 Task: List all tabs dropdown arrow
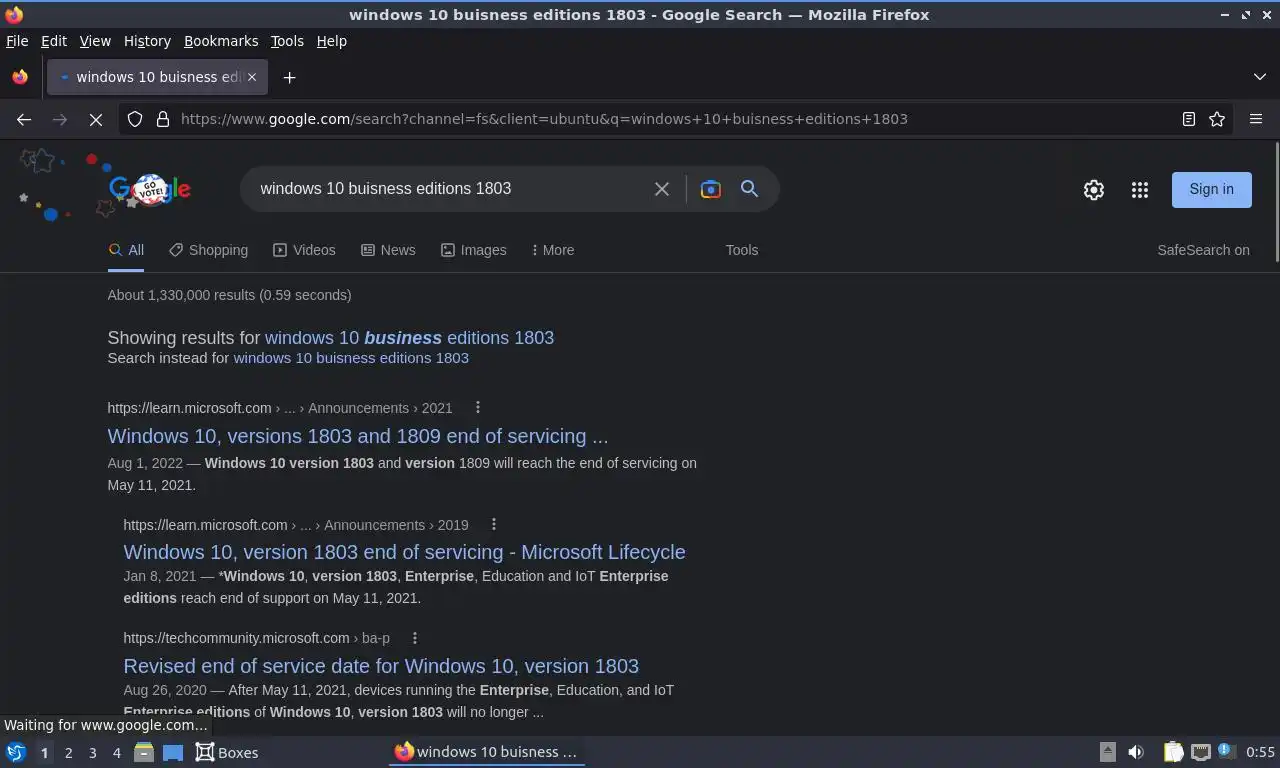point(1260,77)
